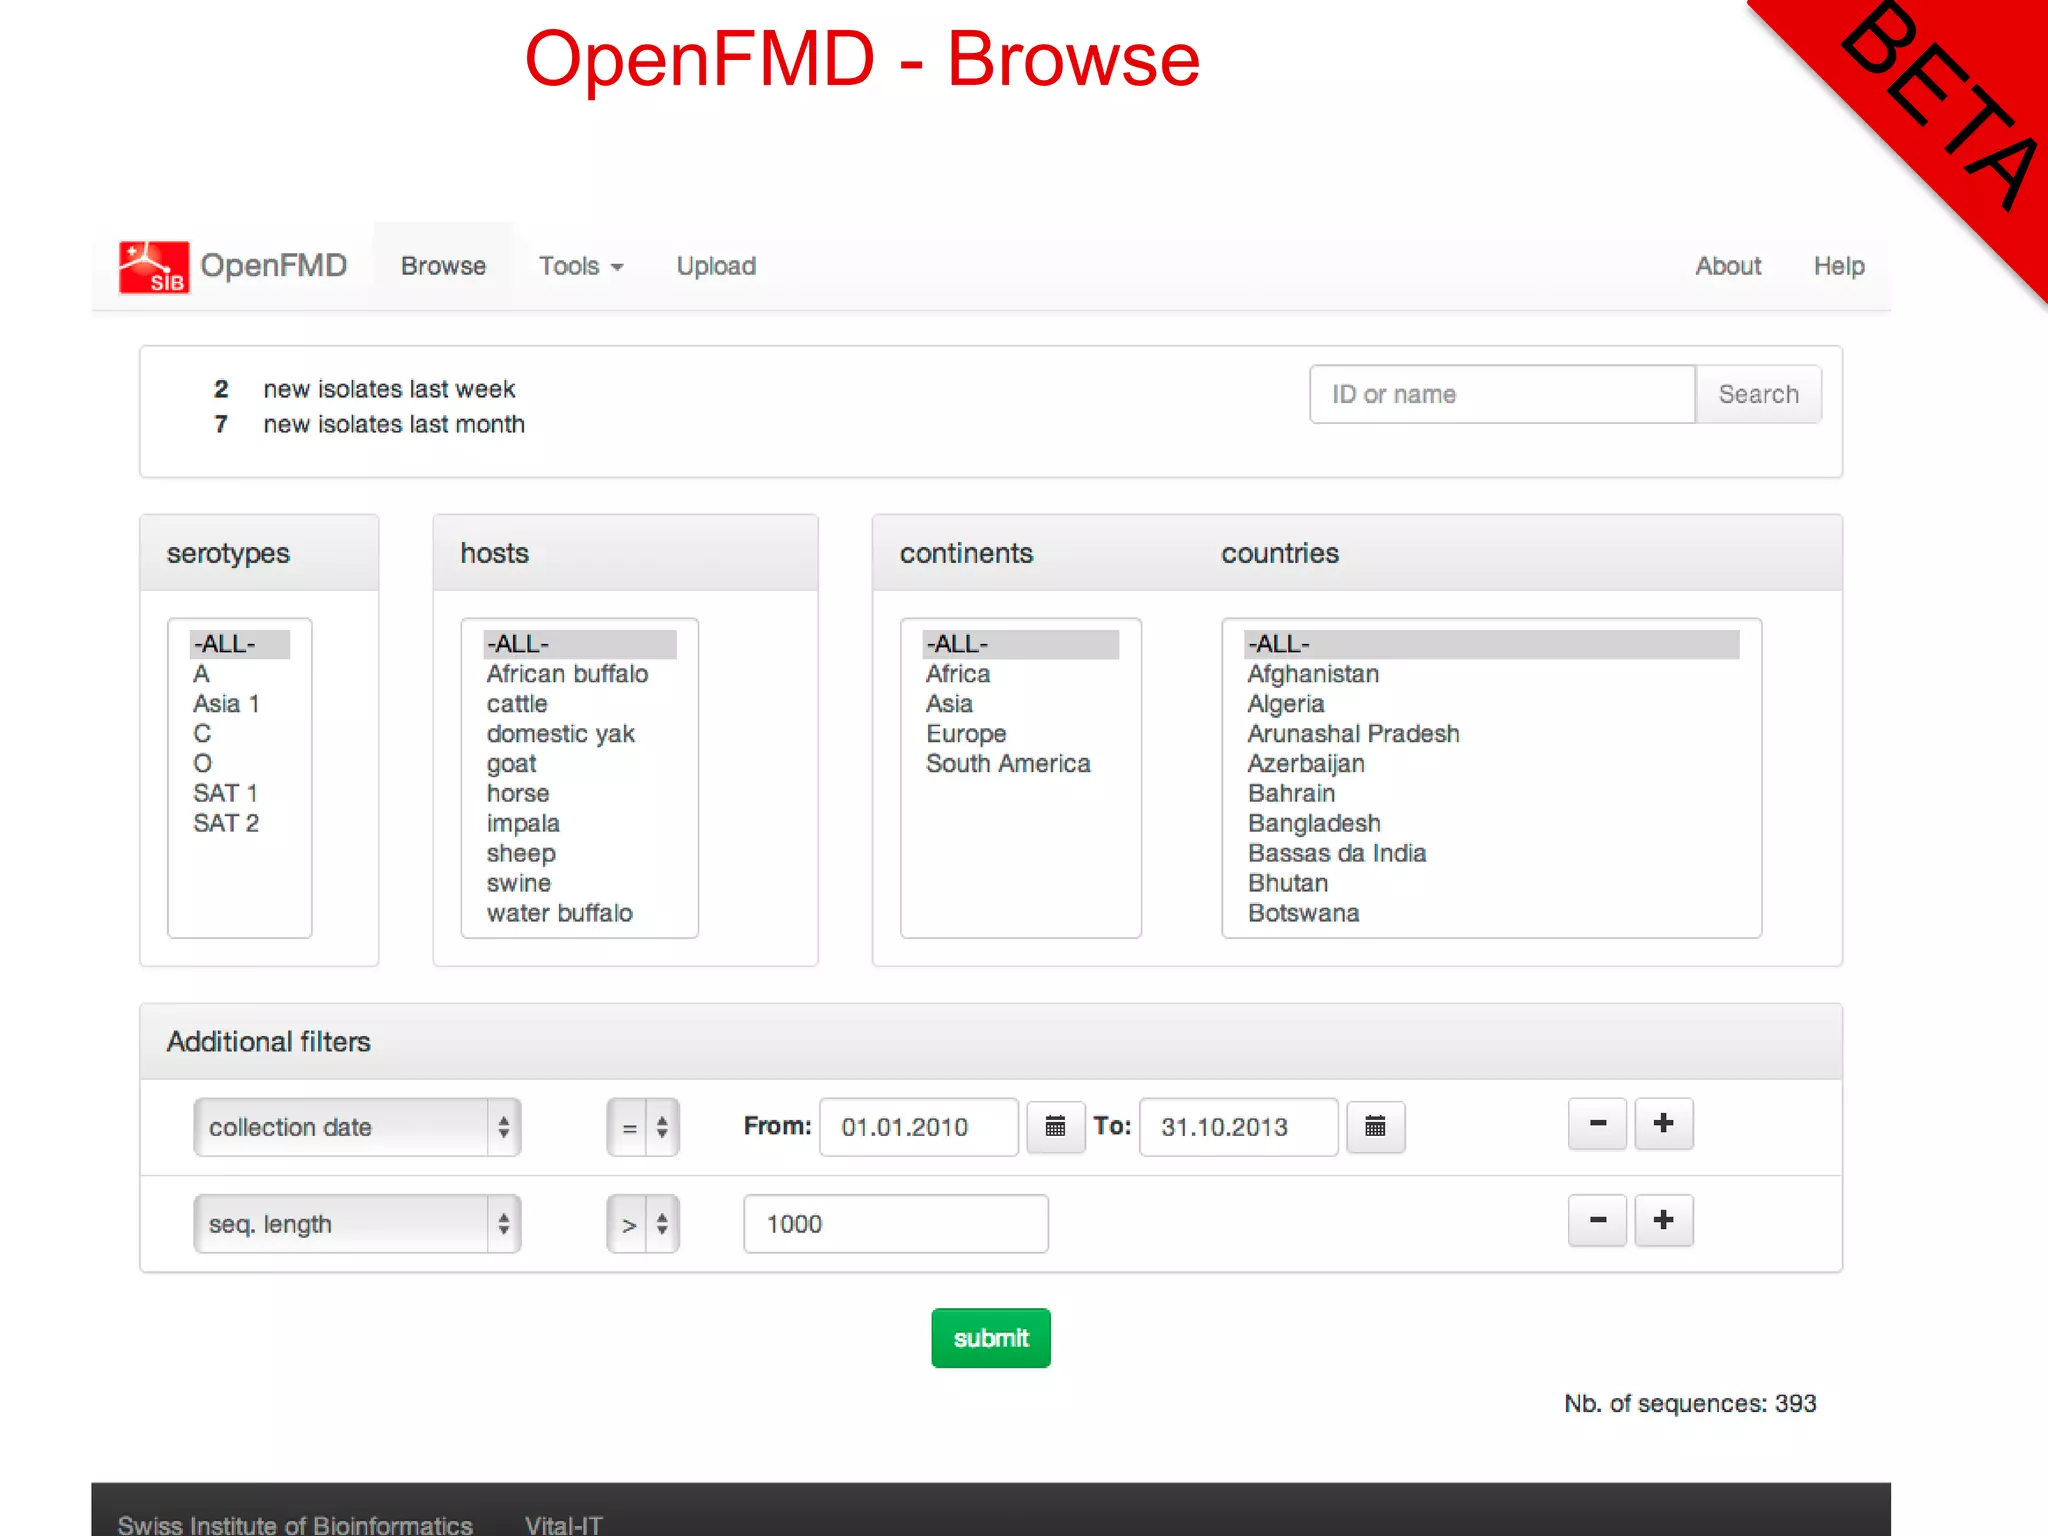Select water buffalo in hosts list

click(559, 913)
